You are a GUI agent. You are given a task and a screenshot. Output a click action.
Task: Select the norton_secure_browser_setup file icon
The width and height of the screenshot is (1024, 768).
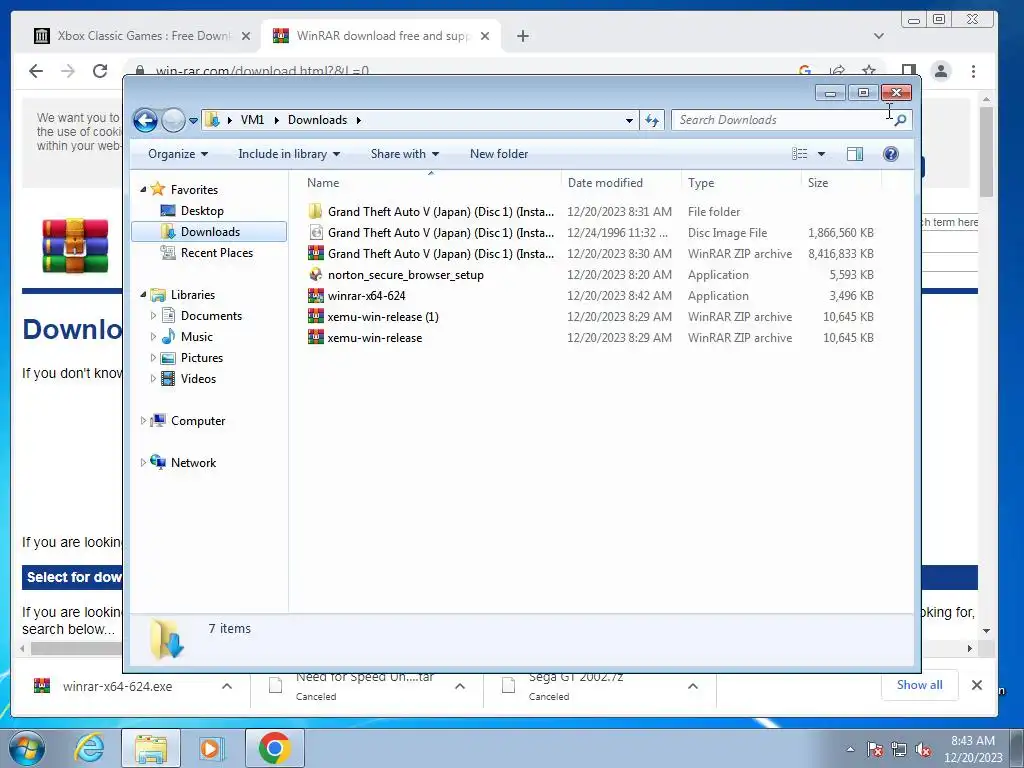(315, 274)
